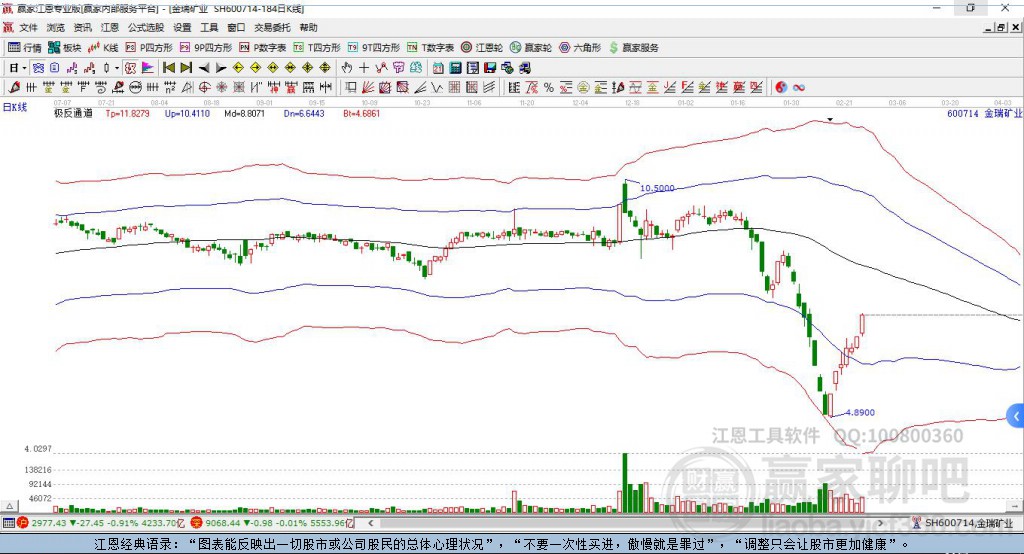Open the T四方形 tool
Image resolution: width=1024 pixels, height=554 pixels.
(x=317, y=48)
